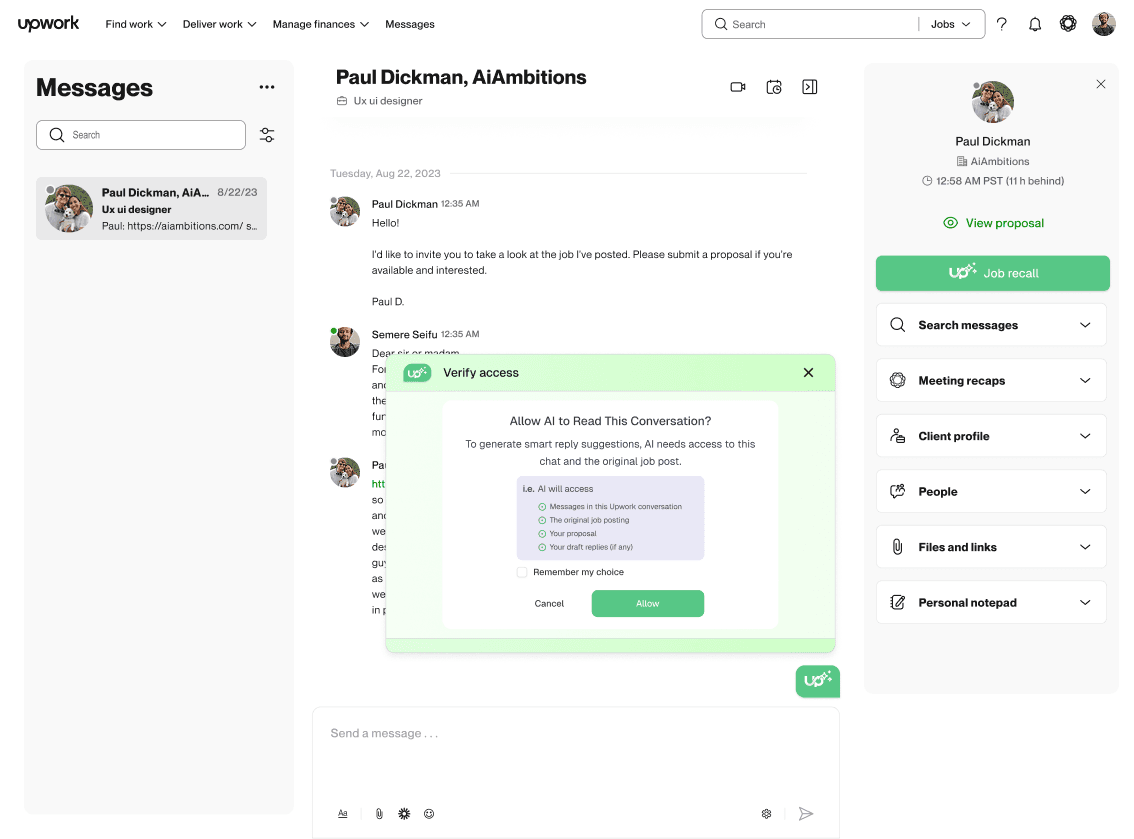Start a video call
This screenshot has width=1134, height=839.
click(738, 87)
